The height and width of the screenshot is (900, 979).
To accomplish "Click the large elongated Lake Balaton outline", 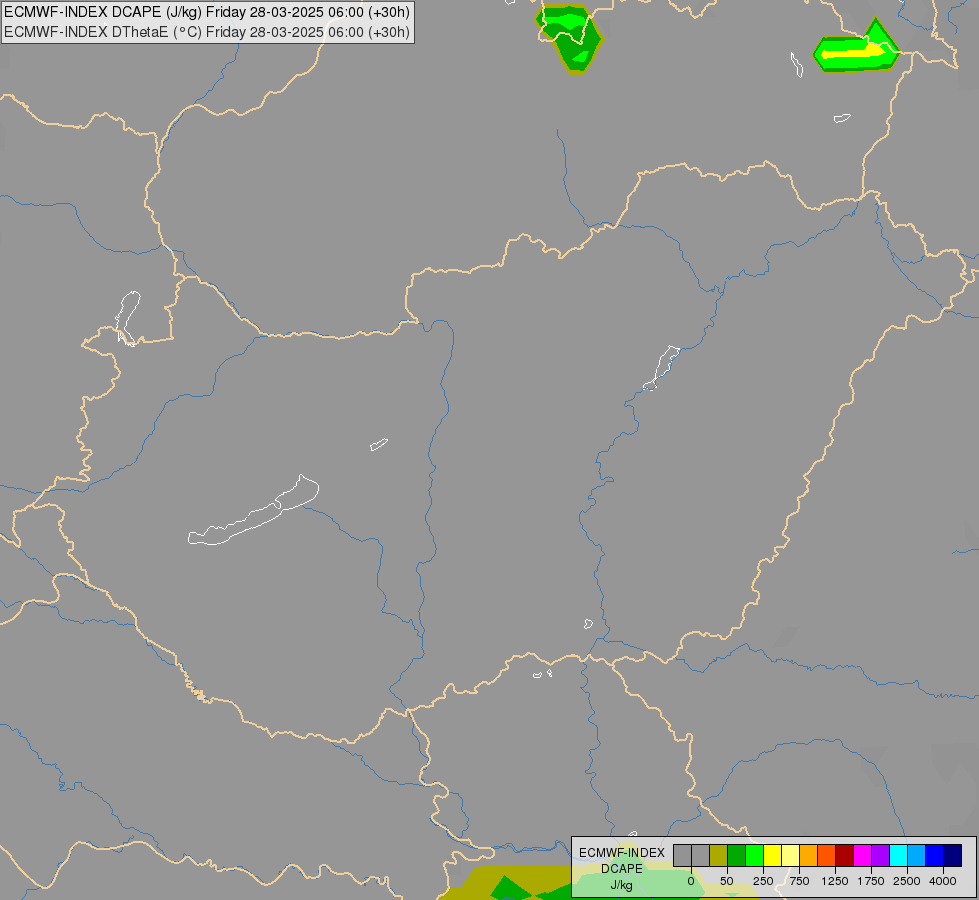I will 253,510.
